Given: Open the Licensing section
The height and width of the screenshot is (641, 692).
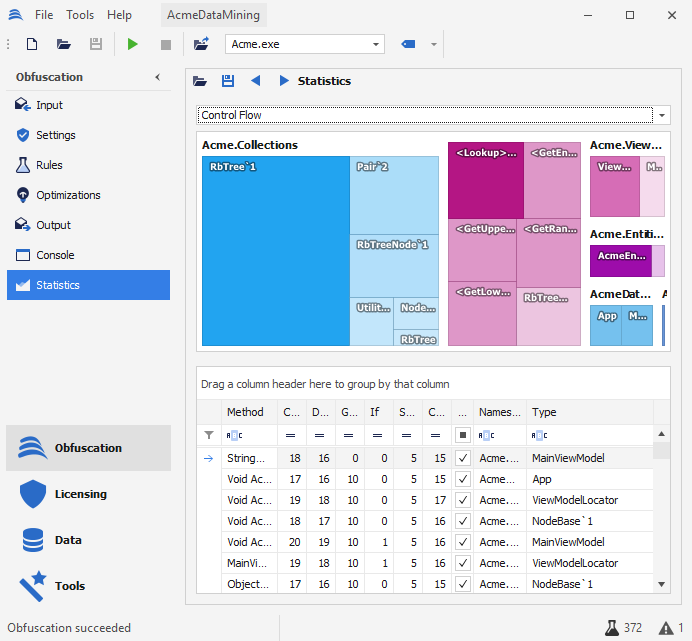Looking at the screenshot, I should point(80,494).
